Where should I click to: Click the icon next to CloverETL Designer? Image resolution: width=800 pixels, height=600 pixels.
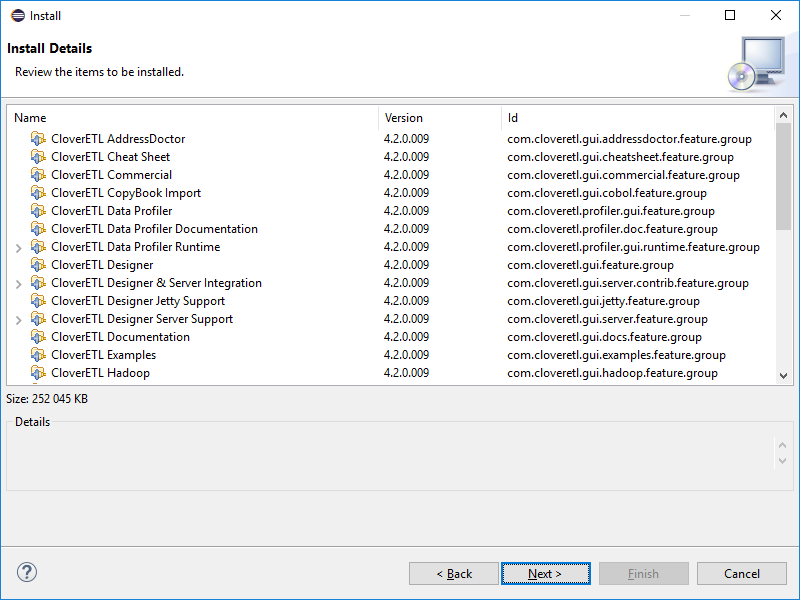[38, 265]
